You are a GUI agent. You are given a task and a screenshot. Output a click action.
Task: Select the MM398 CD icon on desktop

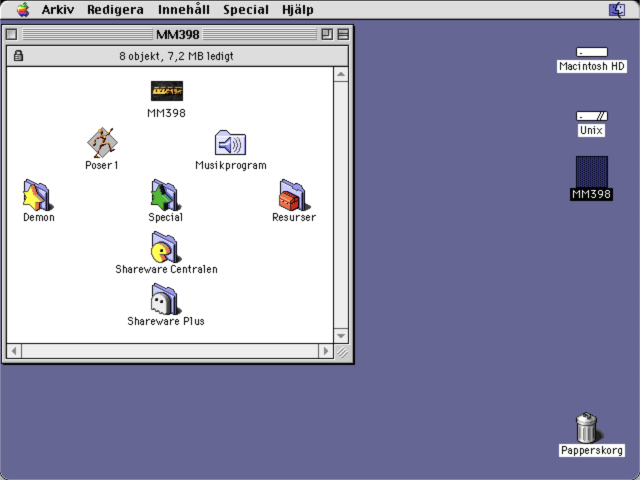[591, 172]
